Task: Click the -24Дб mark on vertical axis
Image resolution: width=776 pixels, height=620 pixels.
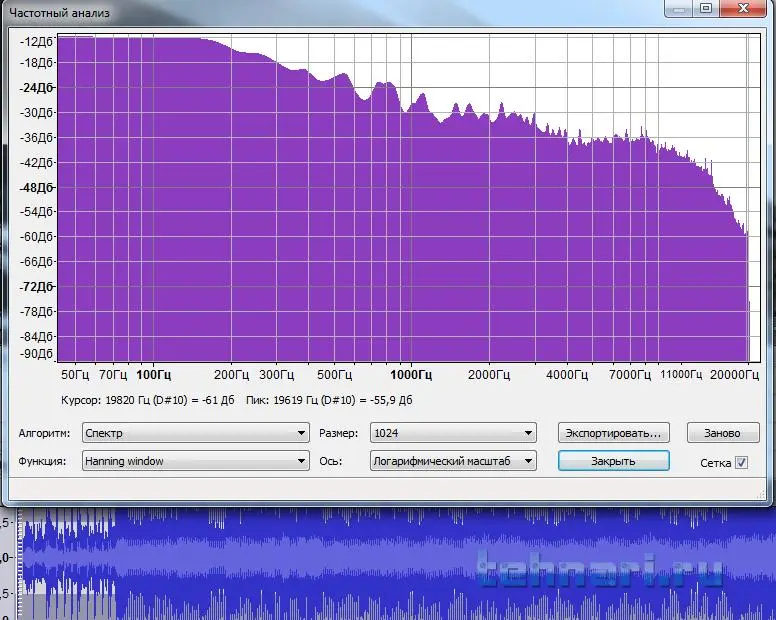Action: pyautogui.click(x=37, y=89)
